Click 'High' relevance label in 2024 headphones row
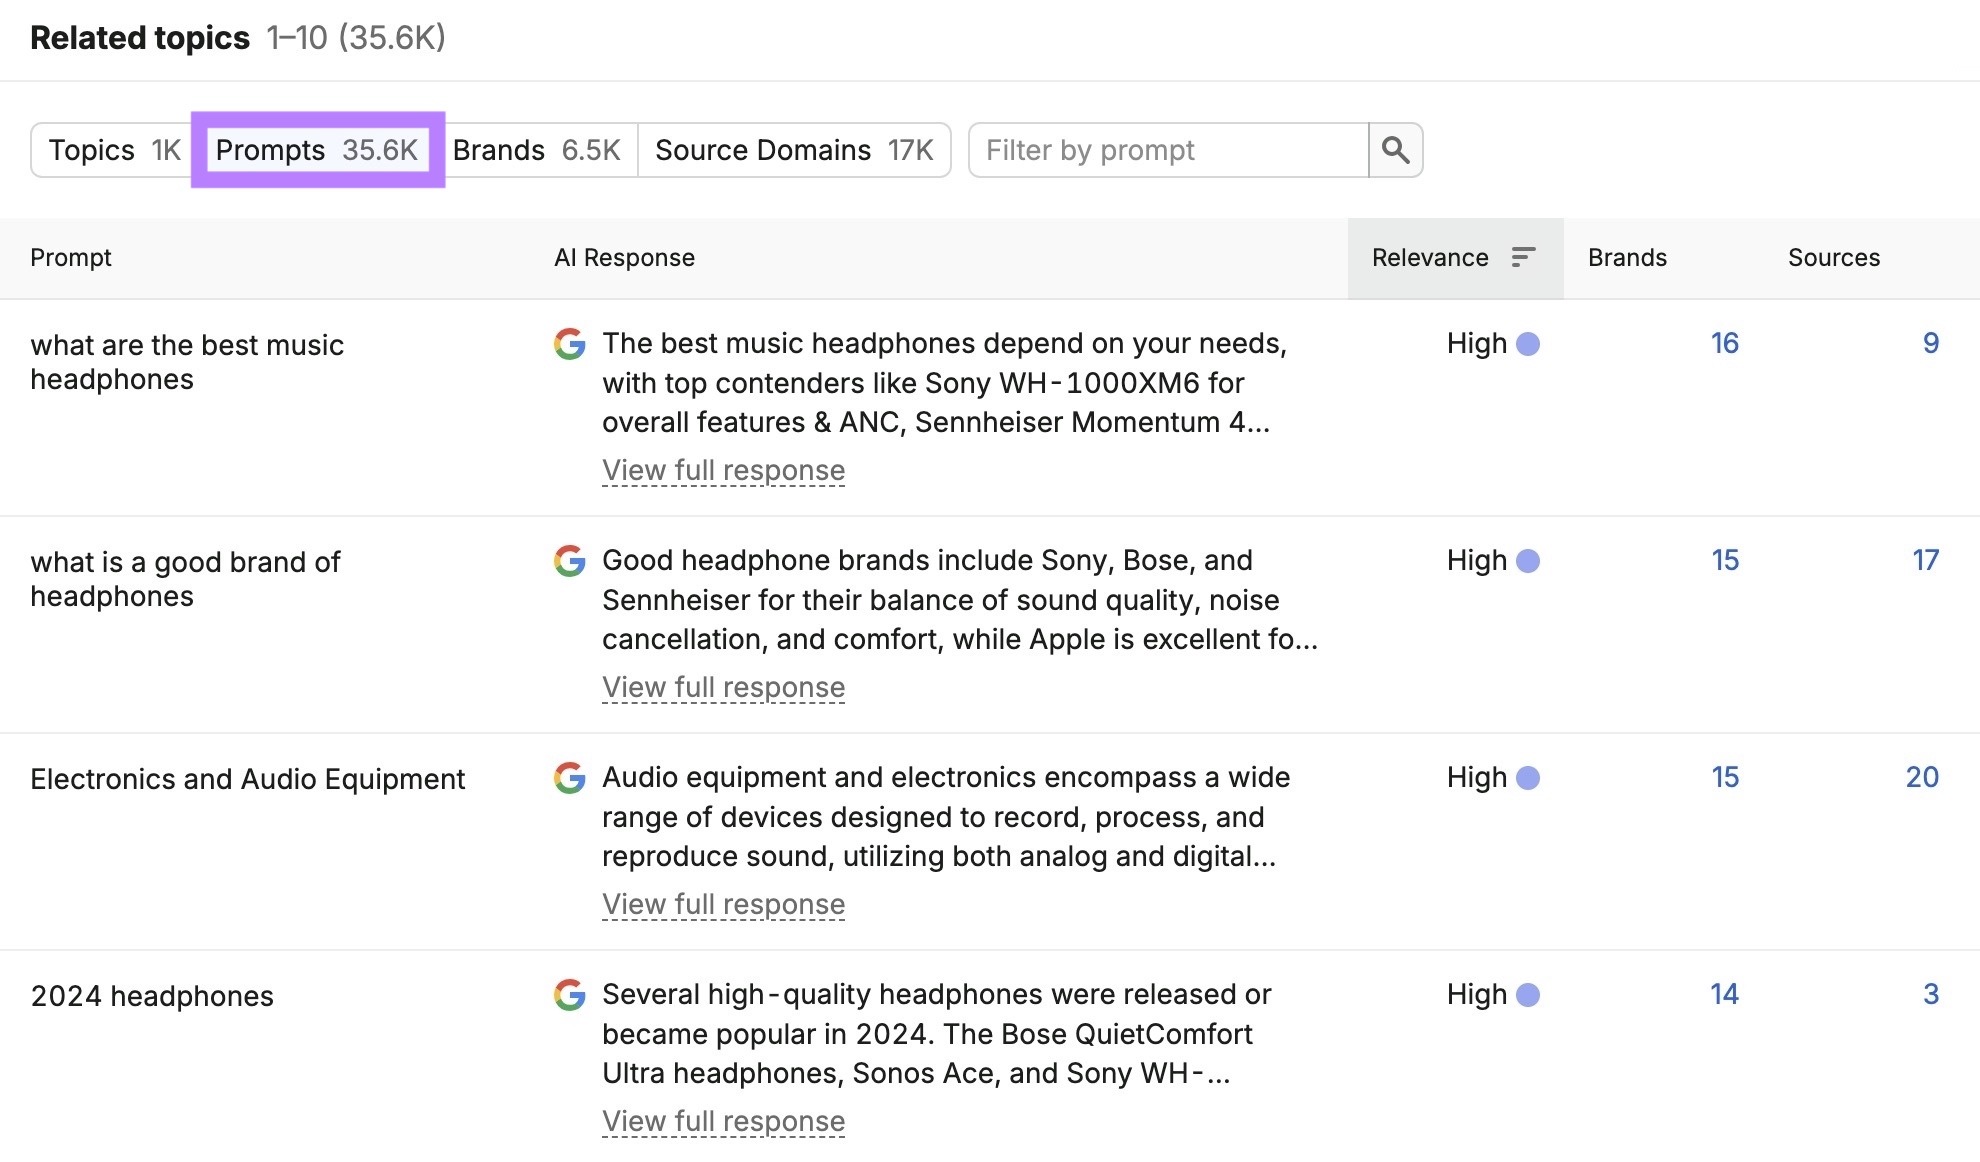Screen dimensions: 1980x1162 1476,995
